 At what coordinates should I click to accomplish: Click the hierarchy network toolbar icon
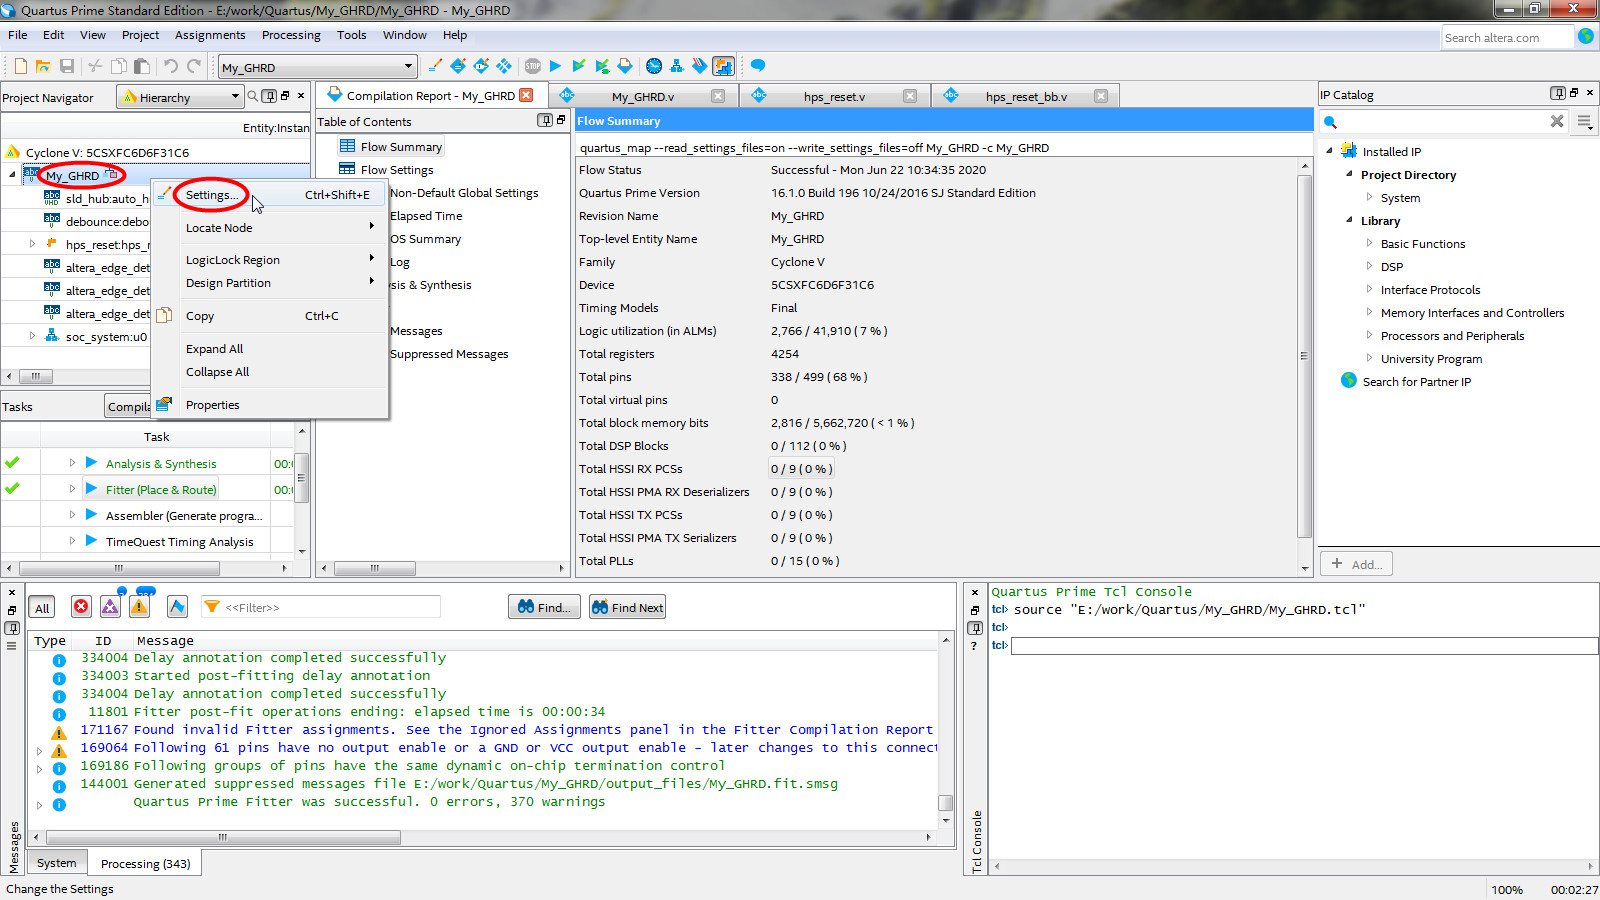677,66
